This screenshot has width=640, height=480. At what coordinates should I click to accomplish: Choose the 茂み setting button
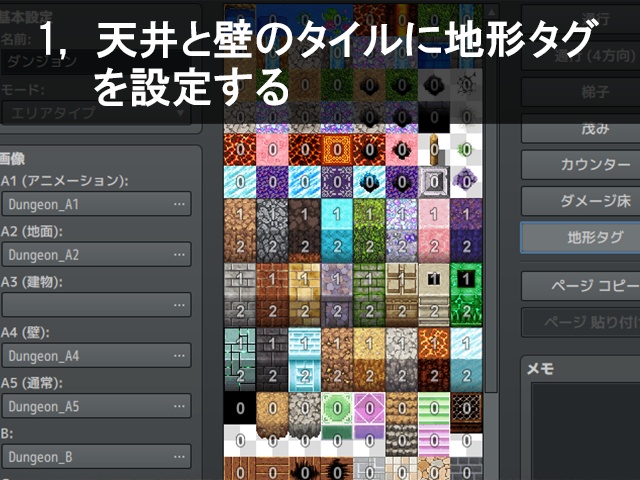click(x=580, y=129)
